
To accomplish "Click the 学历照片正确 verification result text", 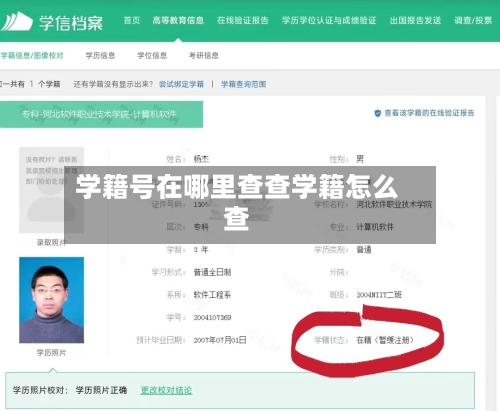I will [101, 390].
